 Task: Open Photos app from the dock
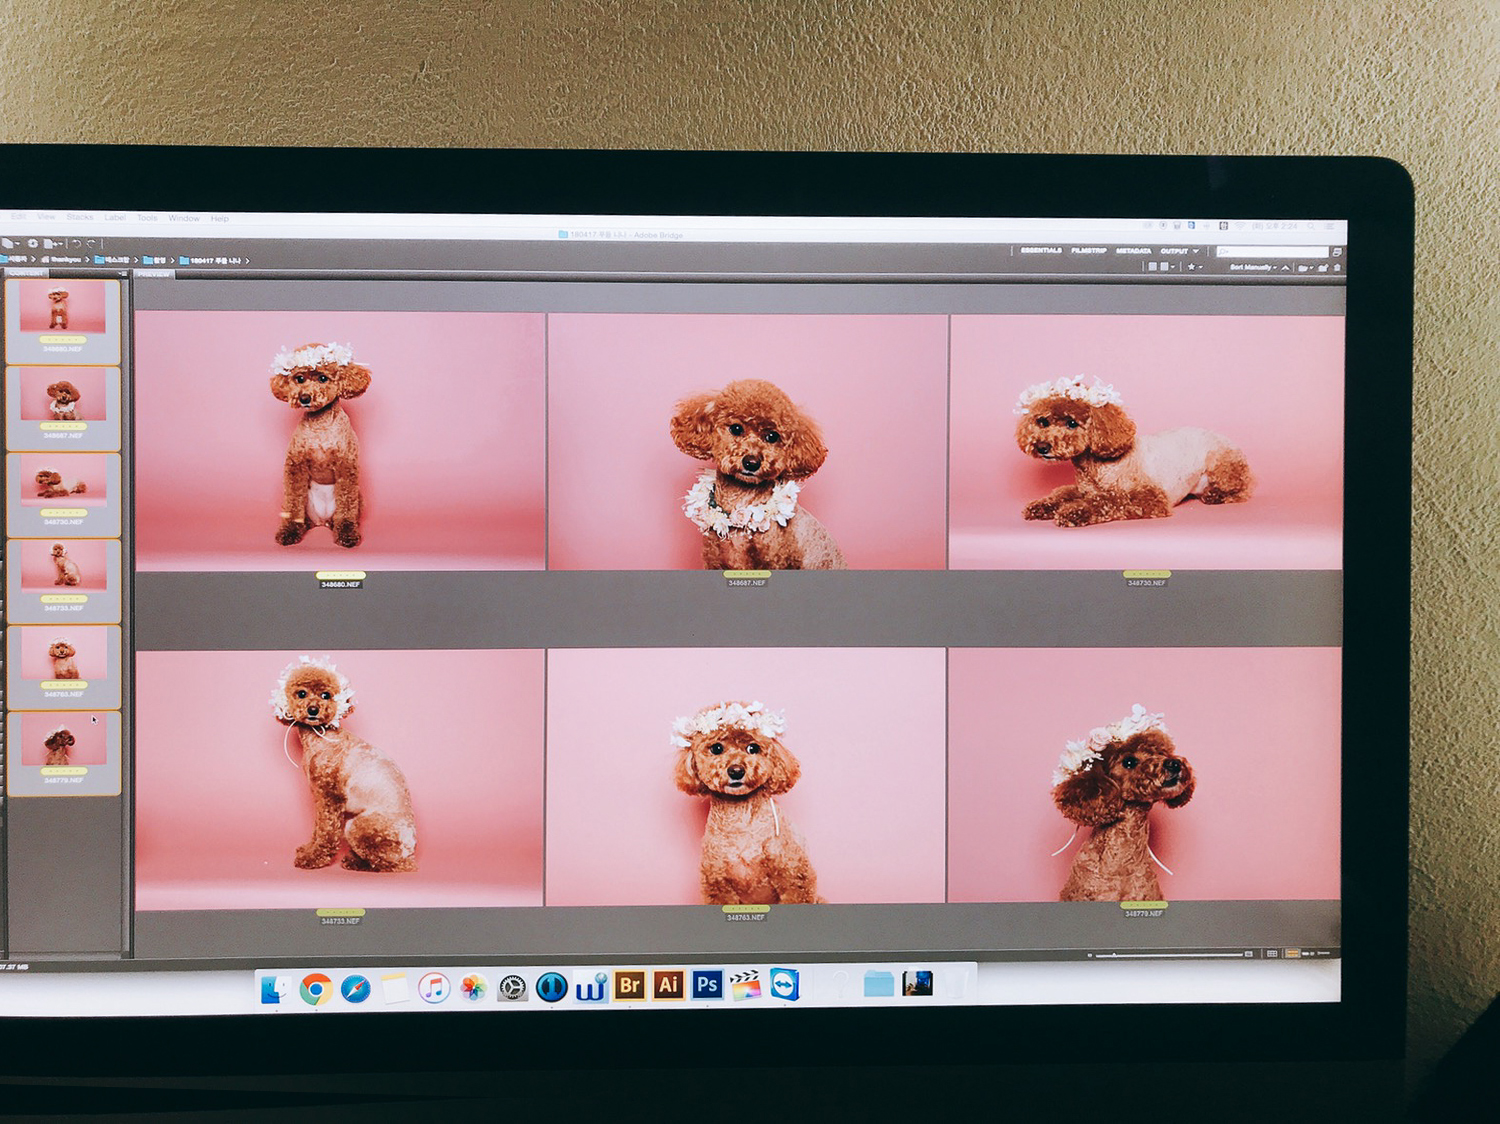pyautogui.click(x=472, y=988)
